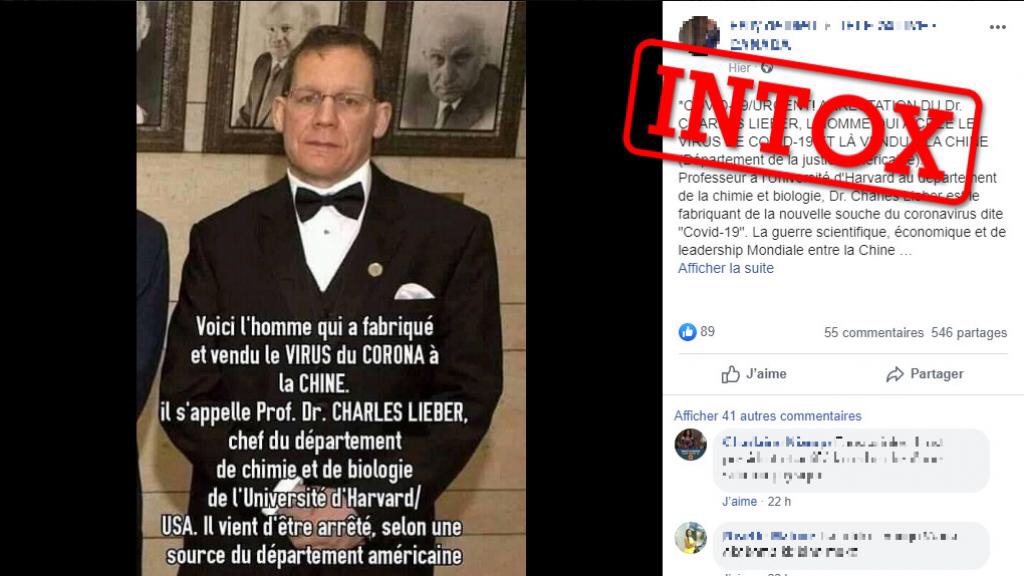Click the public globe privacy icon
This screenshot has height=576, width=1024.
click(767, 68)
